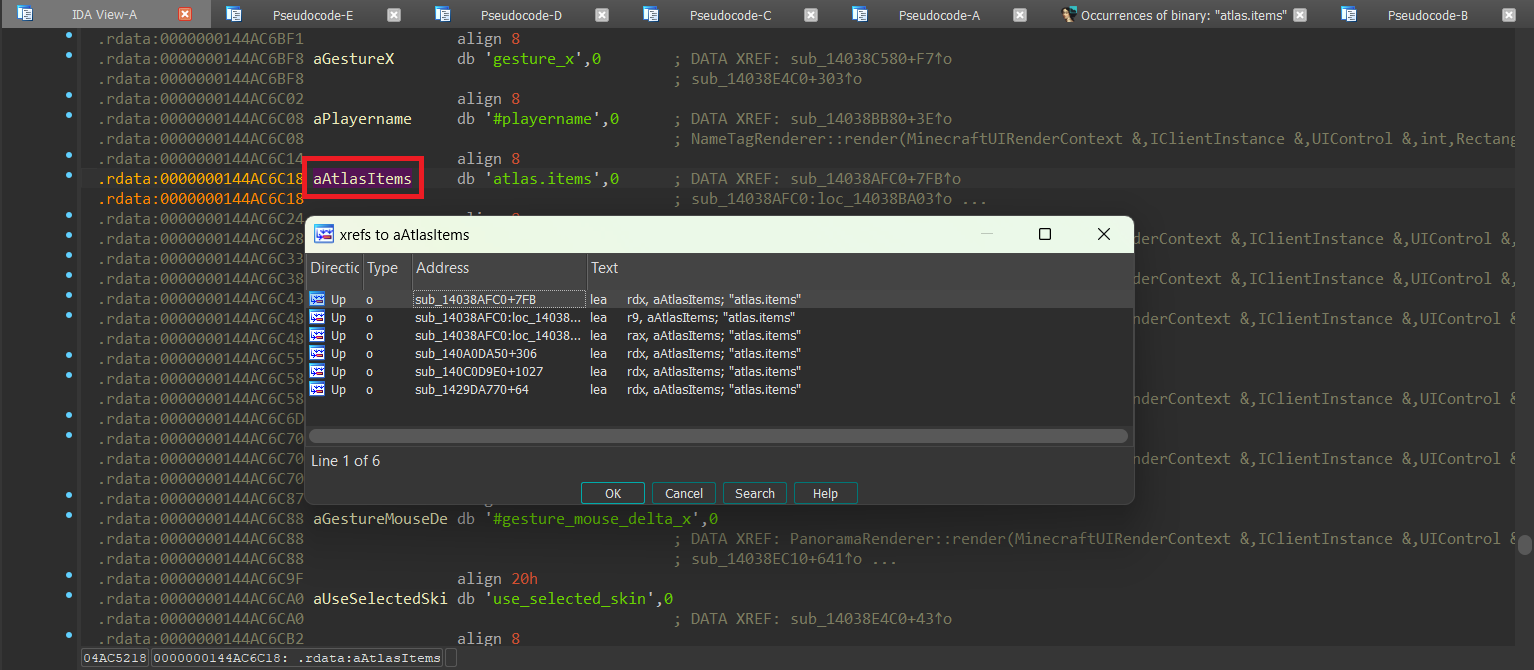This screenshot has width=1534, height=670.
Task: Select xref address sub_140C0D9E0+1027
Action: pos(479,371)
